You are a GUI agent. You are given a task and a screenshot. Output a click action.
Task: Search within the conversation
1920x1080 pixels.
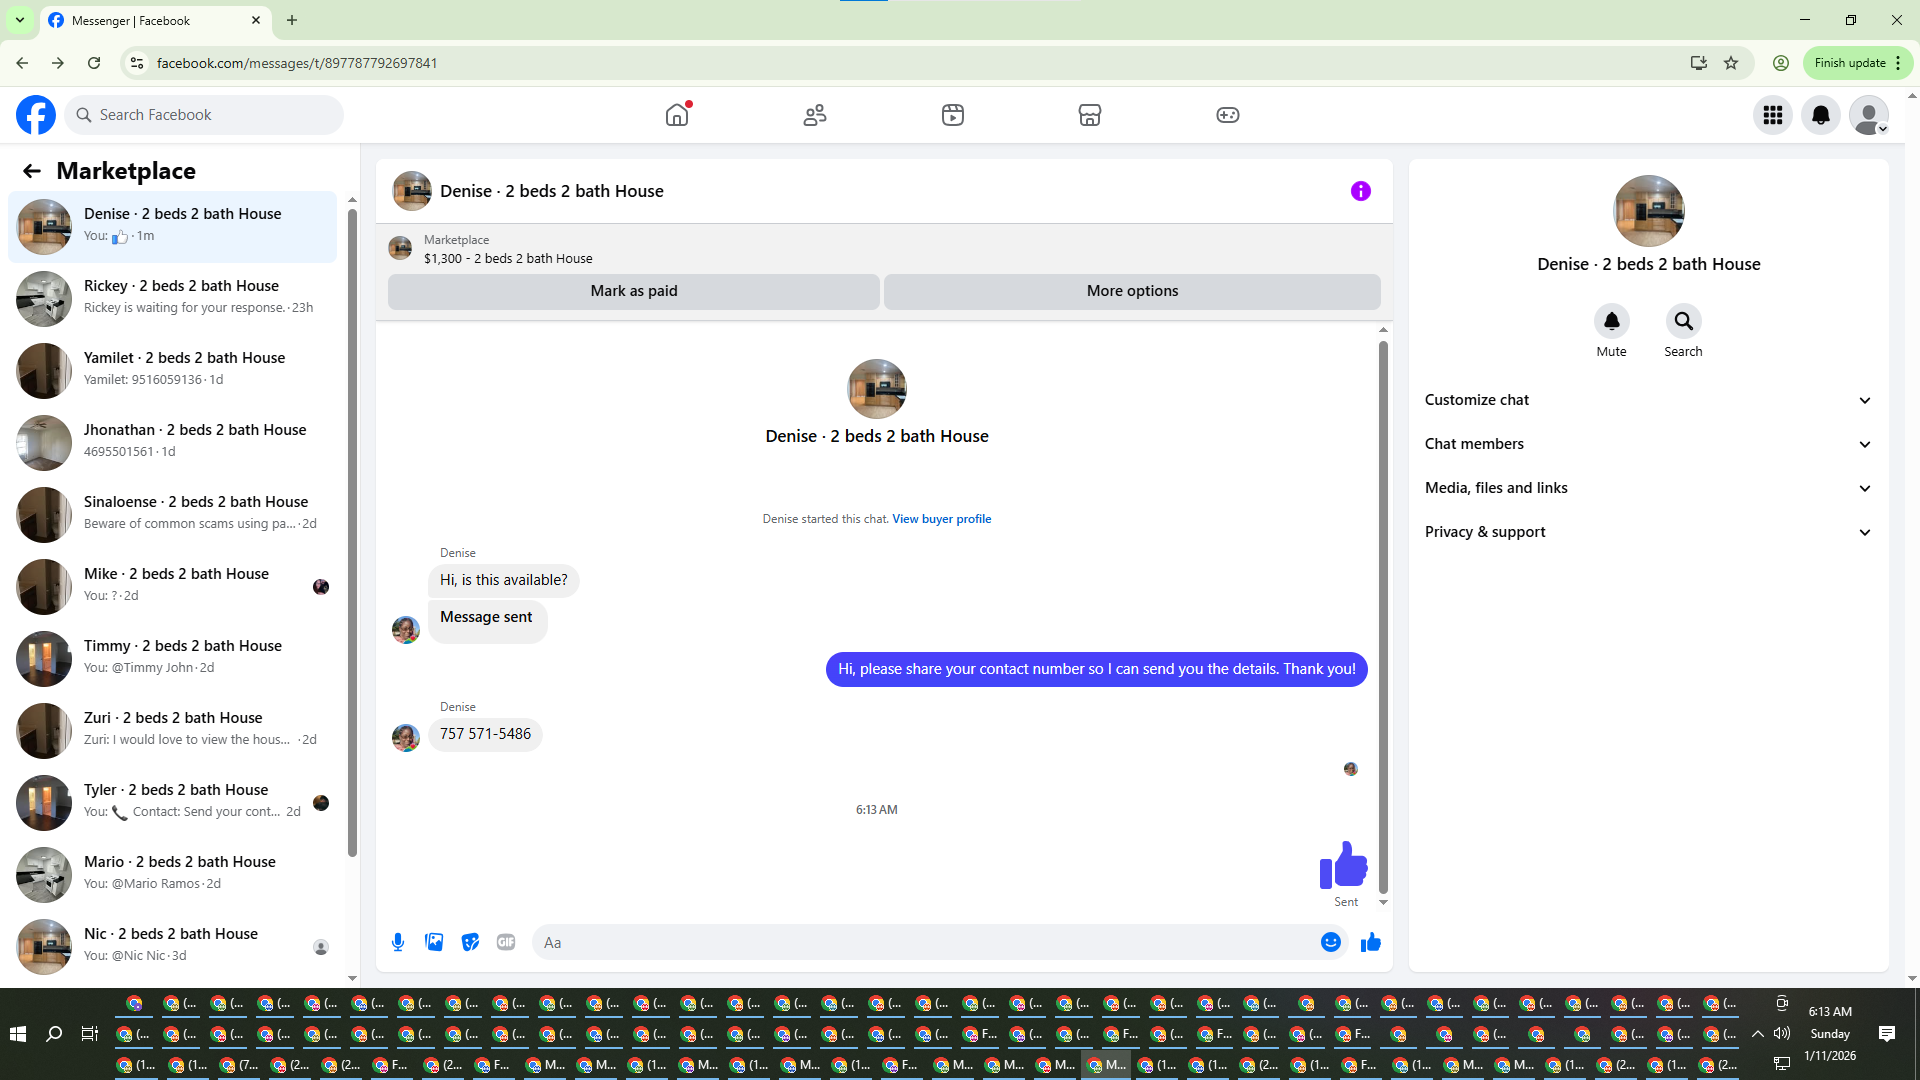pos(1684,321)
